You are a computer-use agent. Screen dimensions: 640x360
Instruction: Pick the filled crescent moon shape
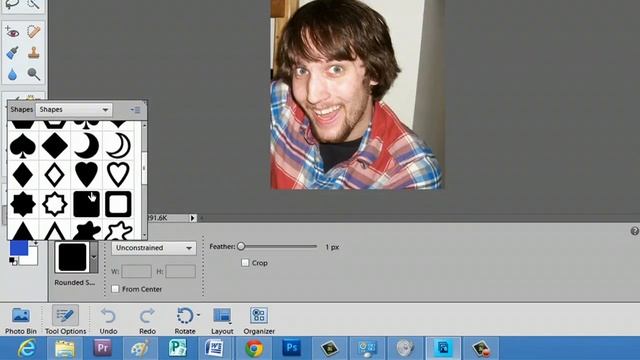tap(87, 146)
